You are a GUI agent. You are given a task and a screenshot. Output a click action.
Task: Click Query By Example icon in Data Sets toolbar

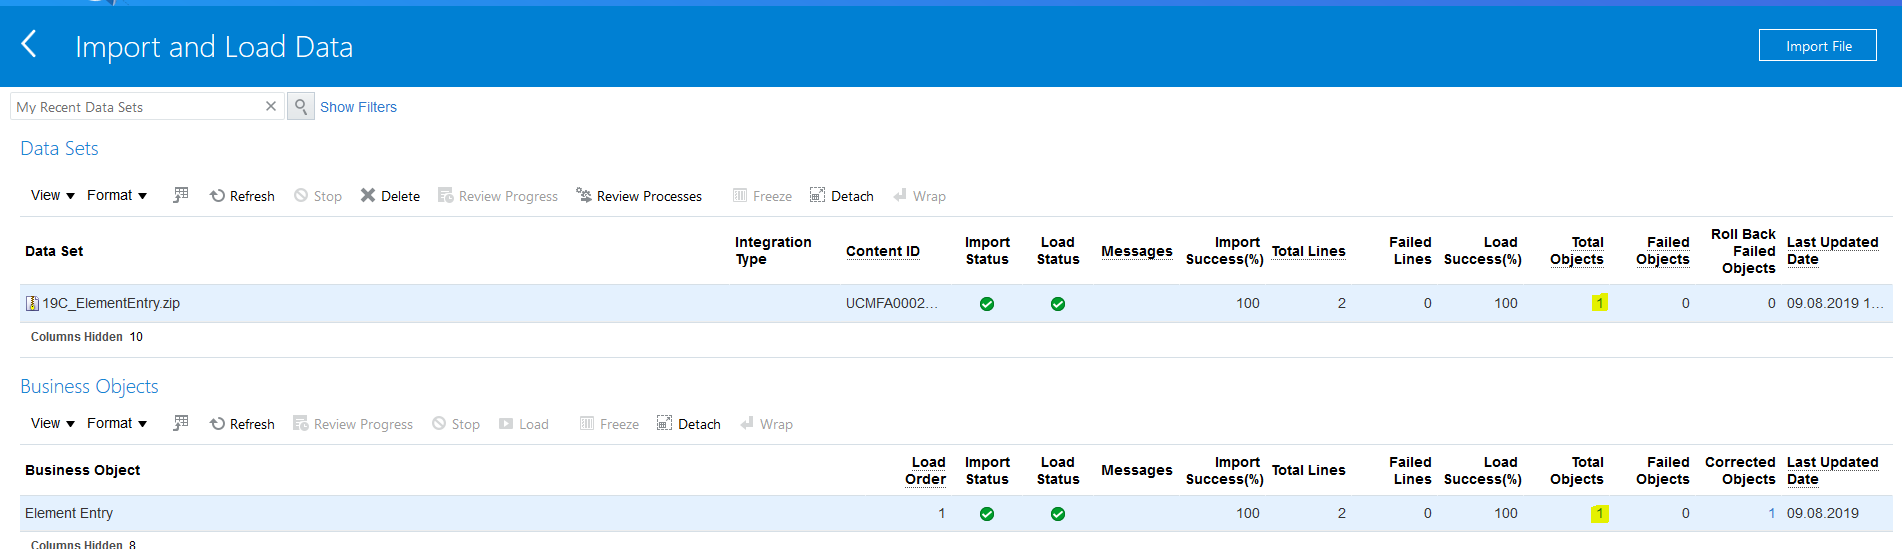[x=180, y=195]
